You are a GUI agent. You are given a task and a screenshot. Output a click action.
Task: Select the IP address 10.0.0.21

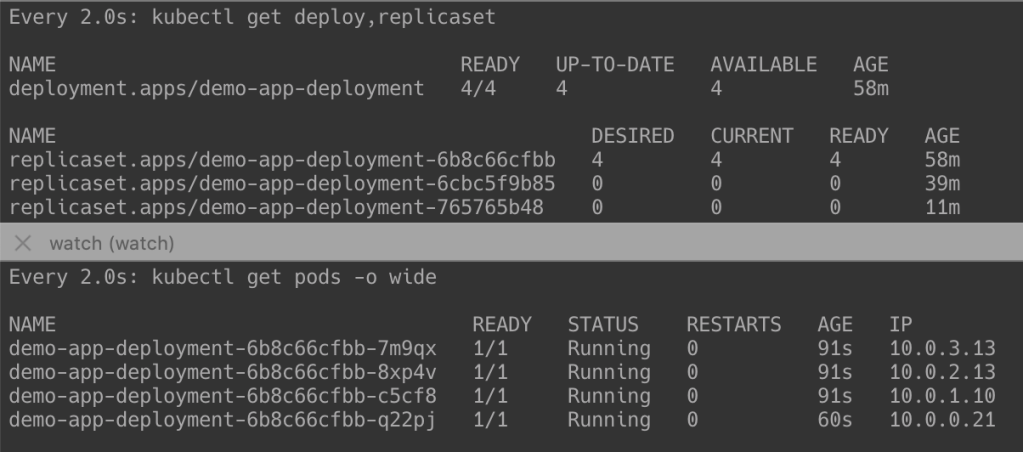(x=942, y=419)
